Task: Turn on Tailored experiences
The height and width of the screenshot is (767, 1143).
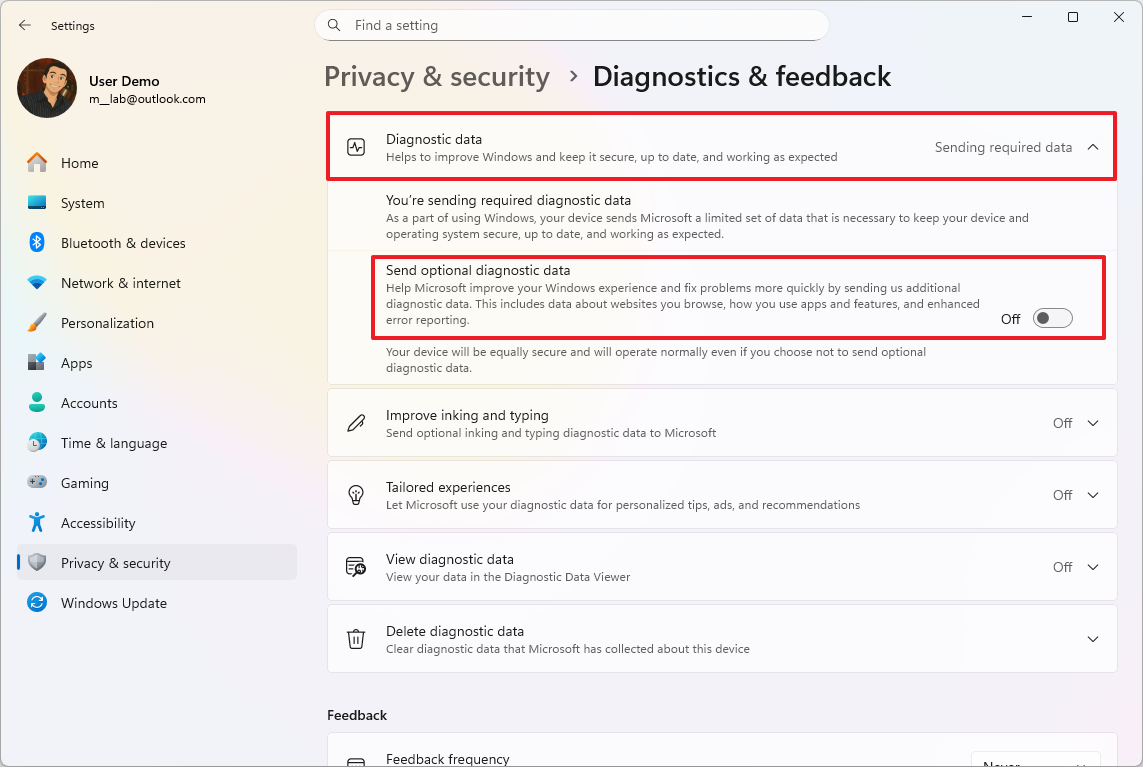Action: pyautogui.click(x=1074, y=494)
